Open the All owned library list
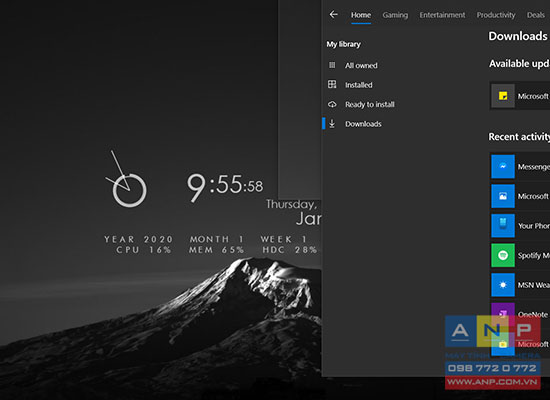This screenshot has width=550, height=400. (361, 65)
